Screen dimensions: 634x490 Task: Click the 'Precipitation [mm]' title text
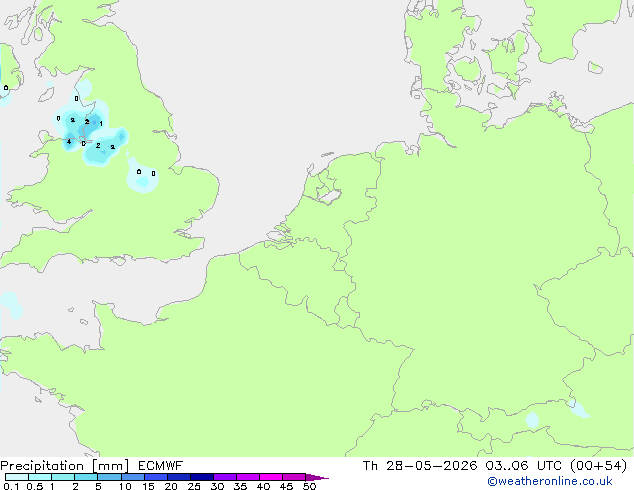(65, 466)
